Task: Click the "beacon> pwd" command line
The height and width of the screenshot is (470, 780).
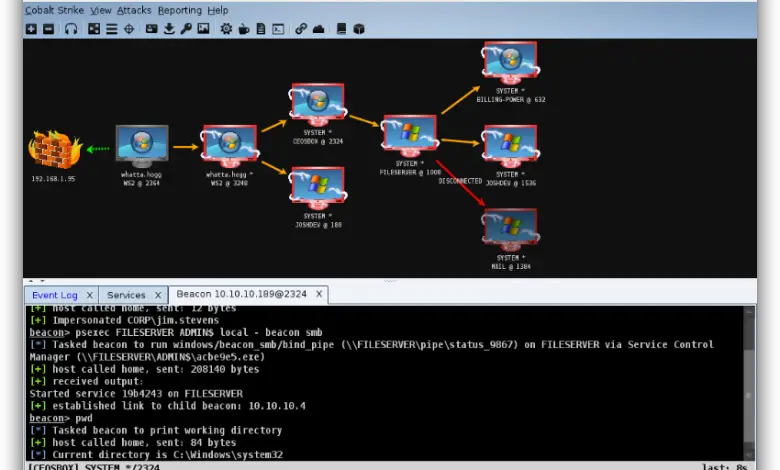Action: point(61,418)
